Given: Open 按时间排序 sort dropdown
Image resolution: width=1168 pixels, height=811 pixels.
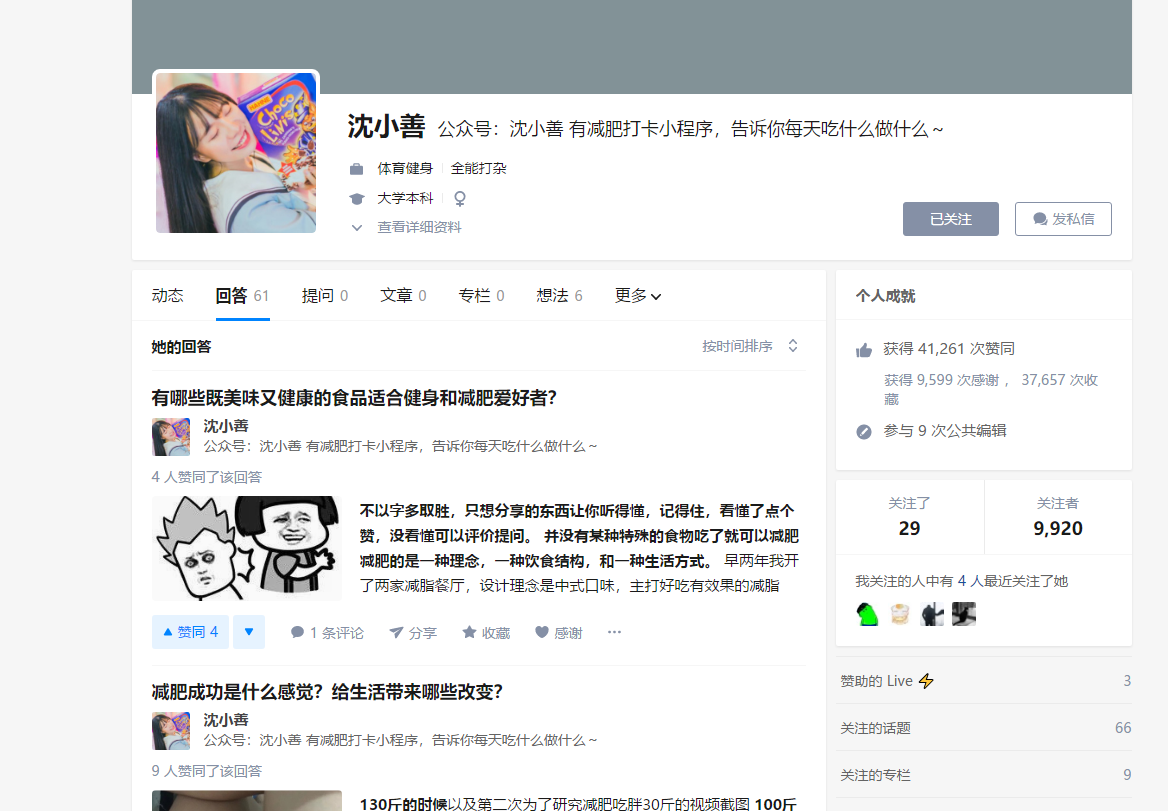Looking at the screenshot, I should tap(750, 346).
